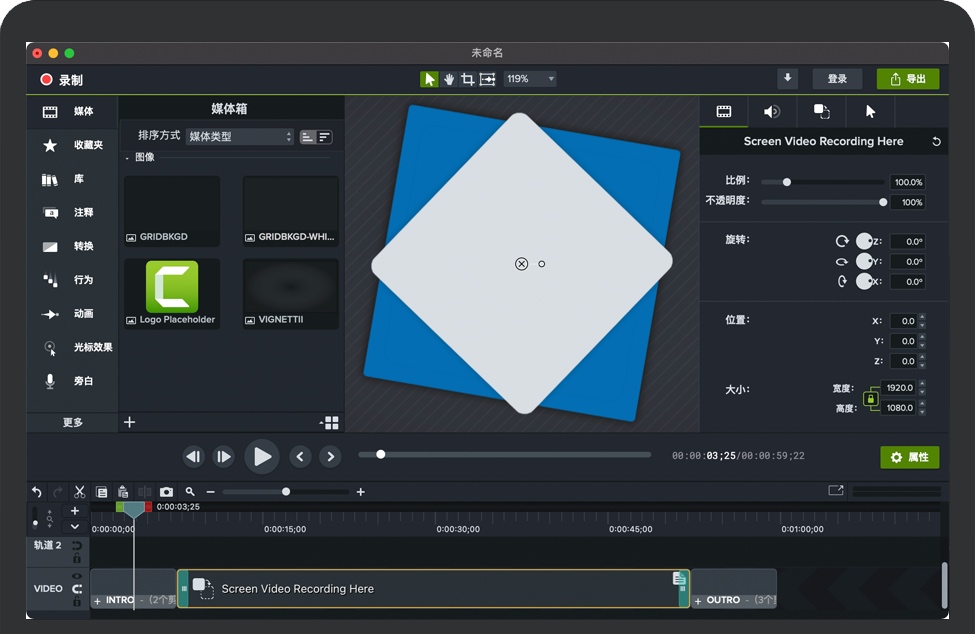
Task: Select the Crop tool in canvas toolbar
Action: [x=468, y=79]
